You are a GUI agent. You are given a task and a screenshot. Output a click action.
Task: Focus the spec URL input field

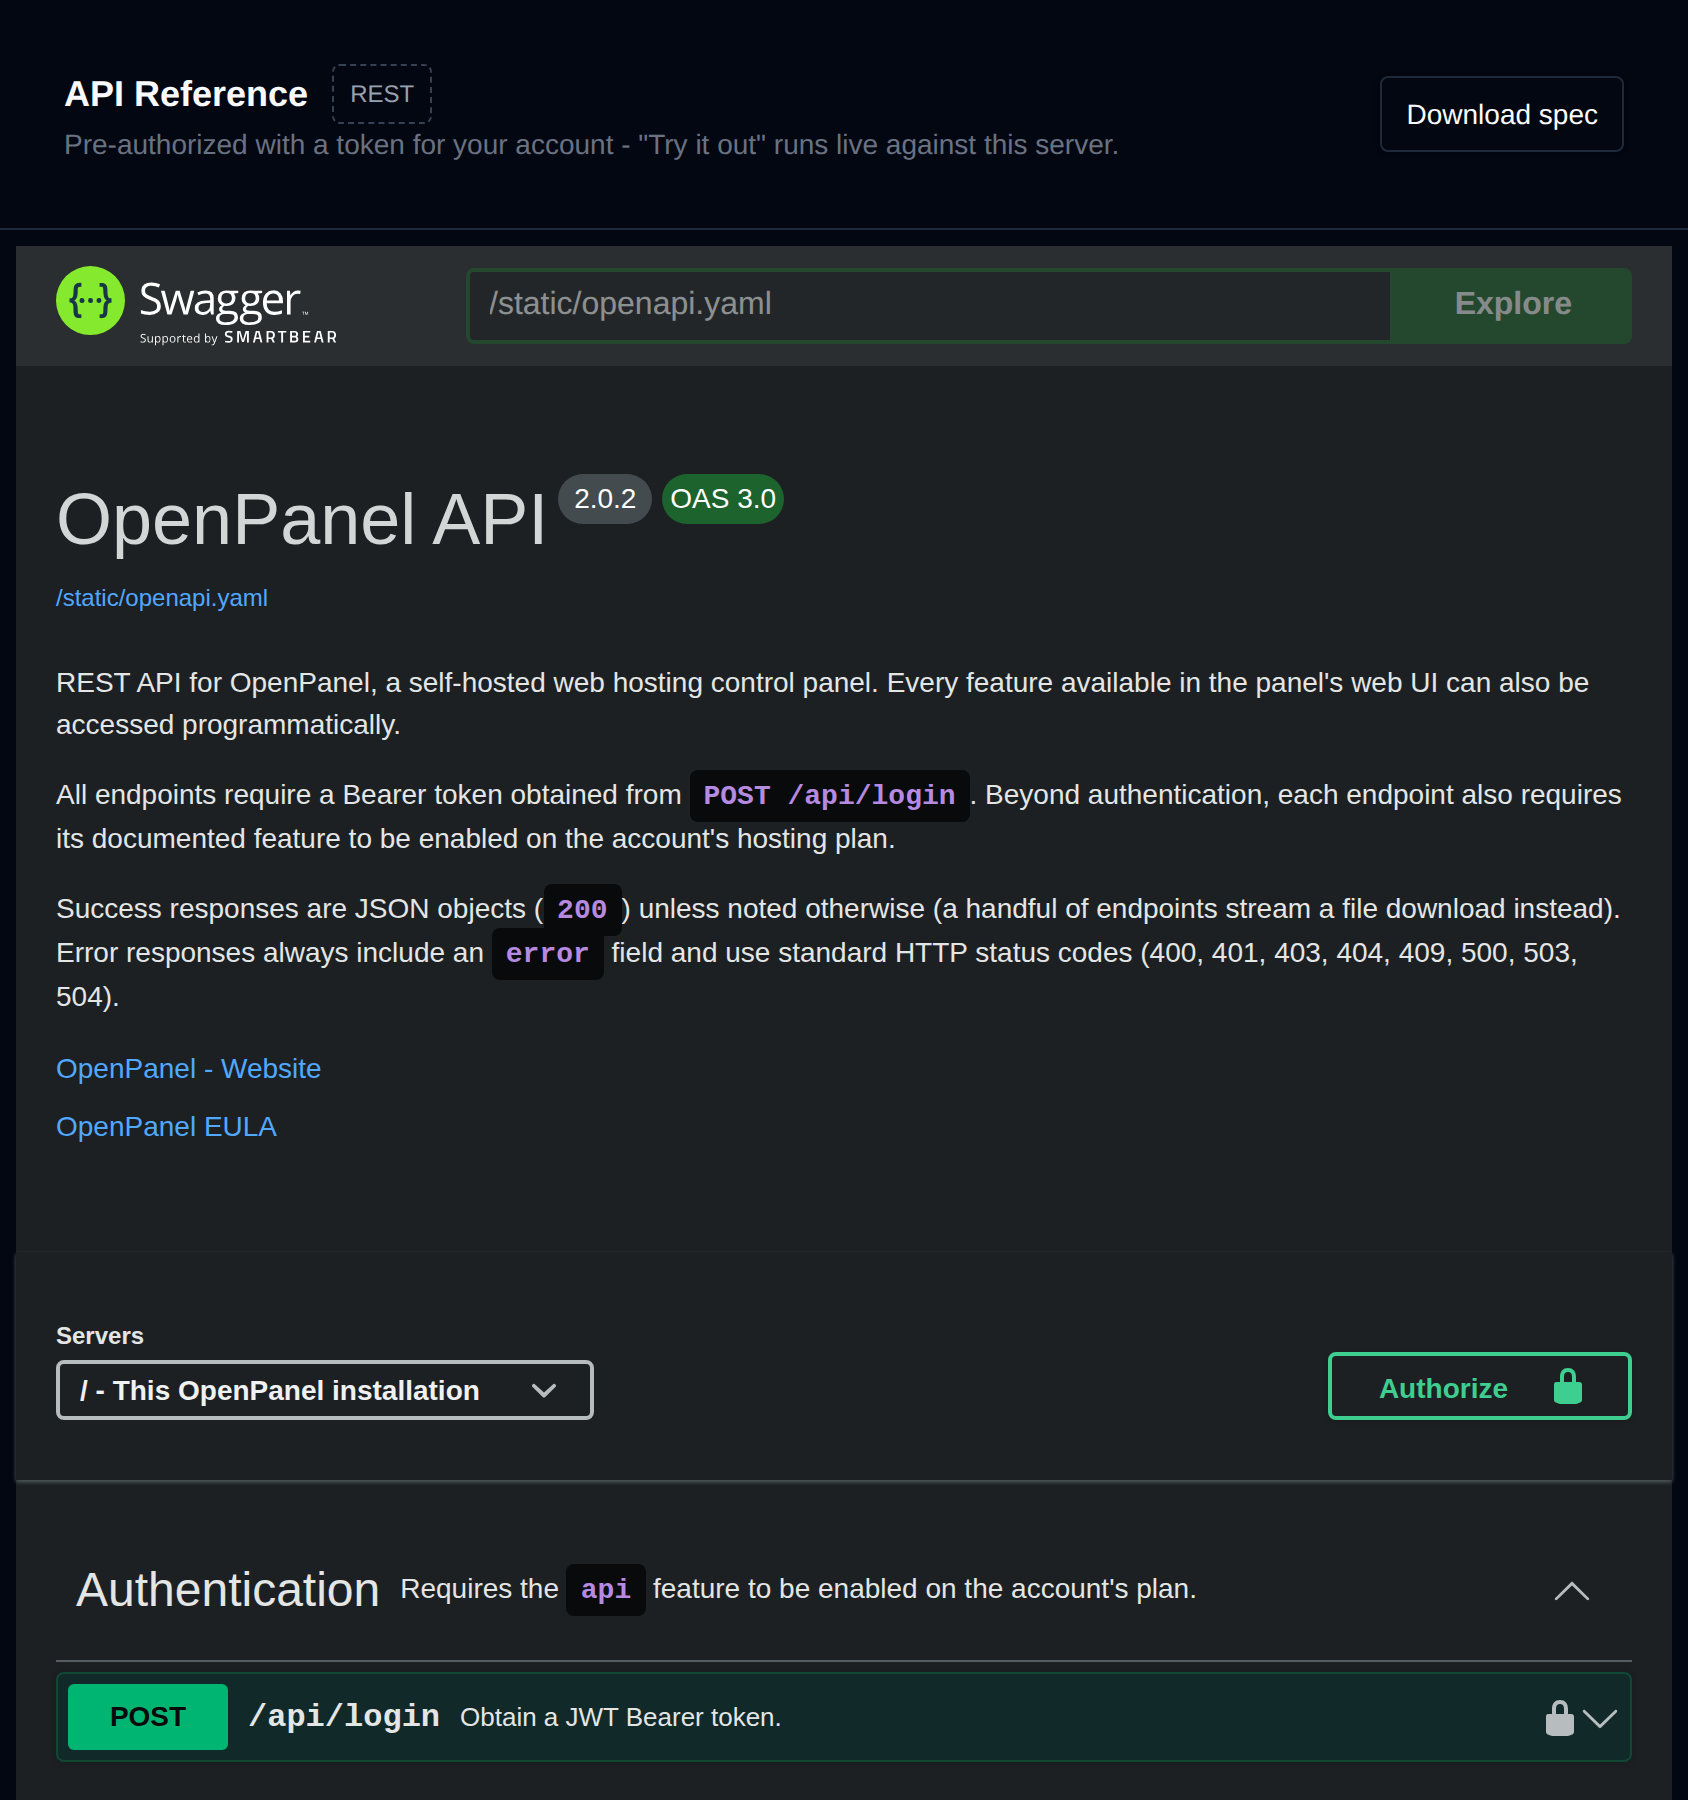(929, 304)
